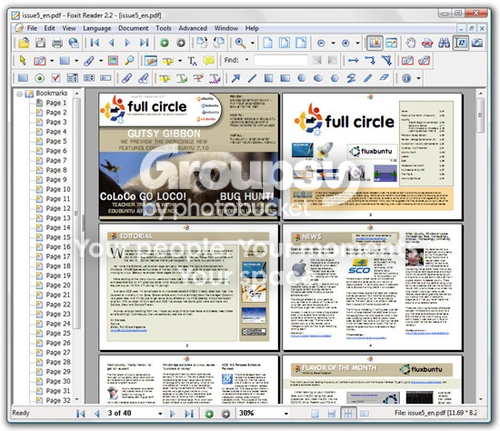This screenshot has width=500, height=431.
Task: Open the page number dropdown in status bar
Action: [160, 413]
